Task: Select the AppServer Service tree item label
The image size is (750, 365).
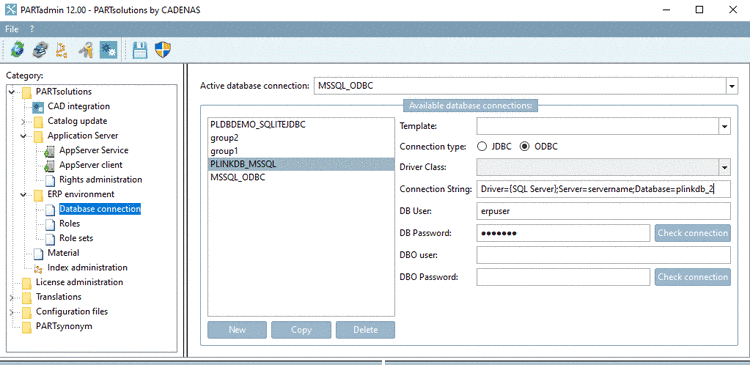Action: (94, 150)
